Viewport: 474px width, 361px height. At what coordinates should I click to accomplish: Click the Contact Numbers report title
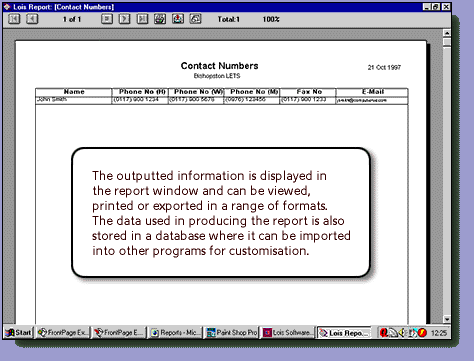click(219, 66)
